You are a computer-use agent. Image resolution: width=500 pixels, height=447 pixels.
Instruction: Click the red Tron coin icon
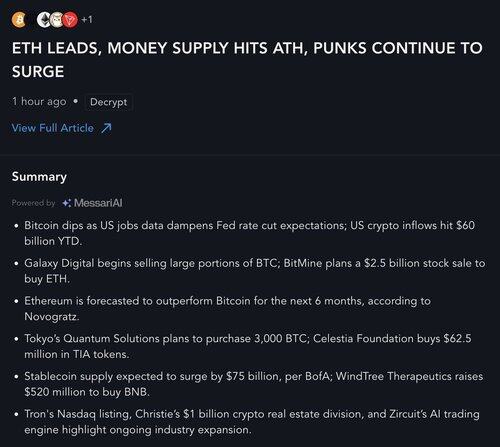click(x=70, y=20)
